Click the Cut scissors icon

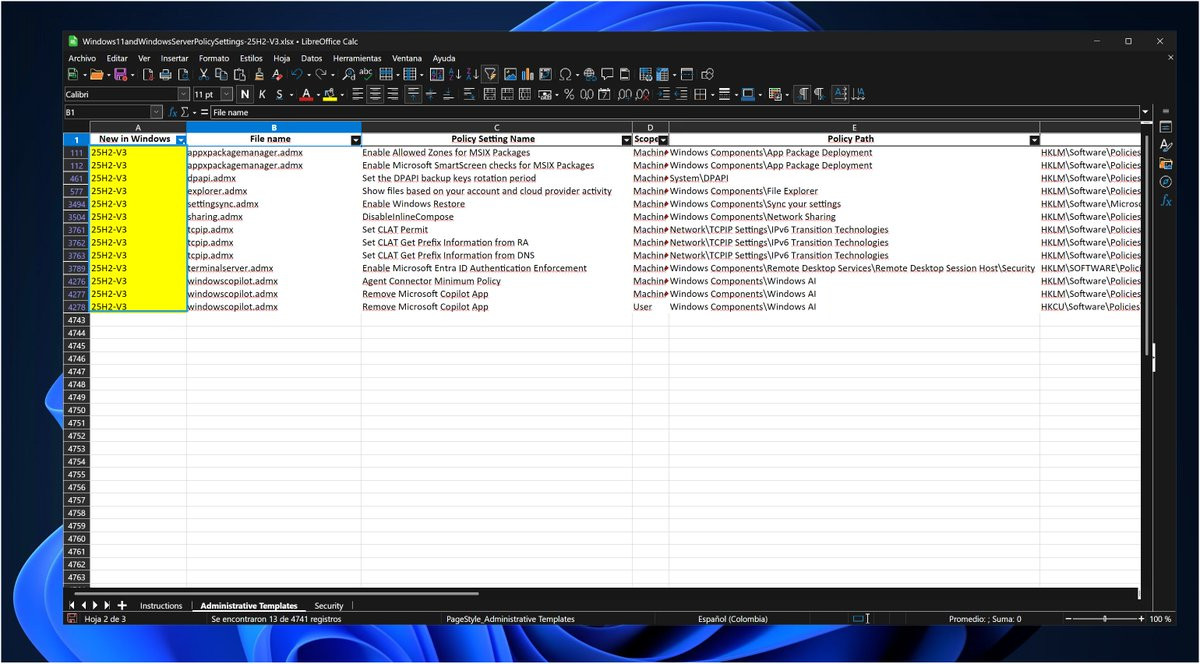point(204,74)
